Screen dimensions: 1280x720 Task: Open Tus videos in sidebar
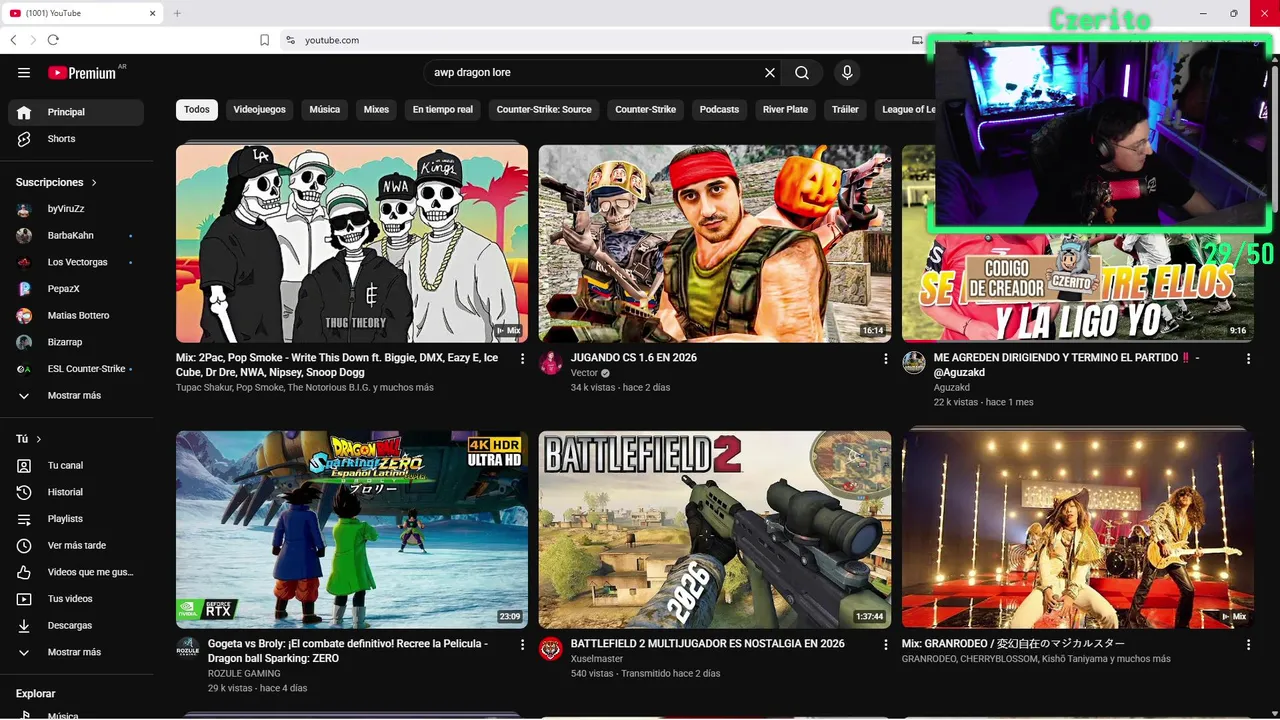pos(76,599)
